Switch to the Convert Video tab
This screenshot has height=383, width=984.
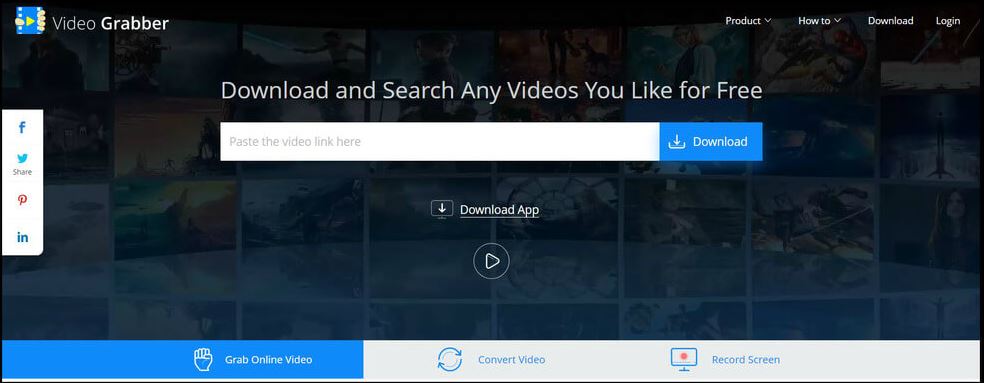491,360
